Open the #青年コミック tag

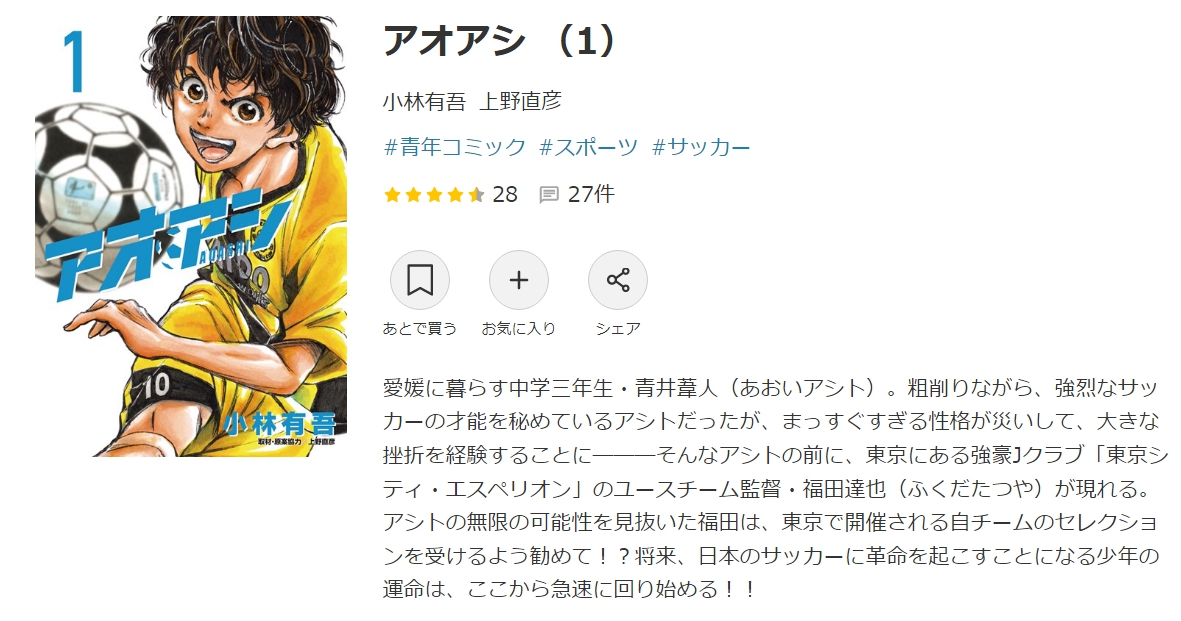pyautogui.click(x=454, y=146)
